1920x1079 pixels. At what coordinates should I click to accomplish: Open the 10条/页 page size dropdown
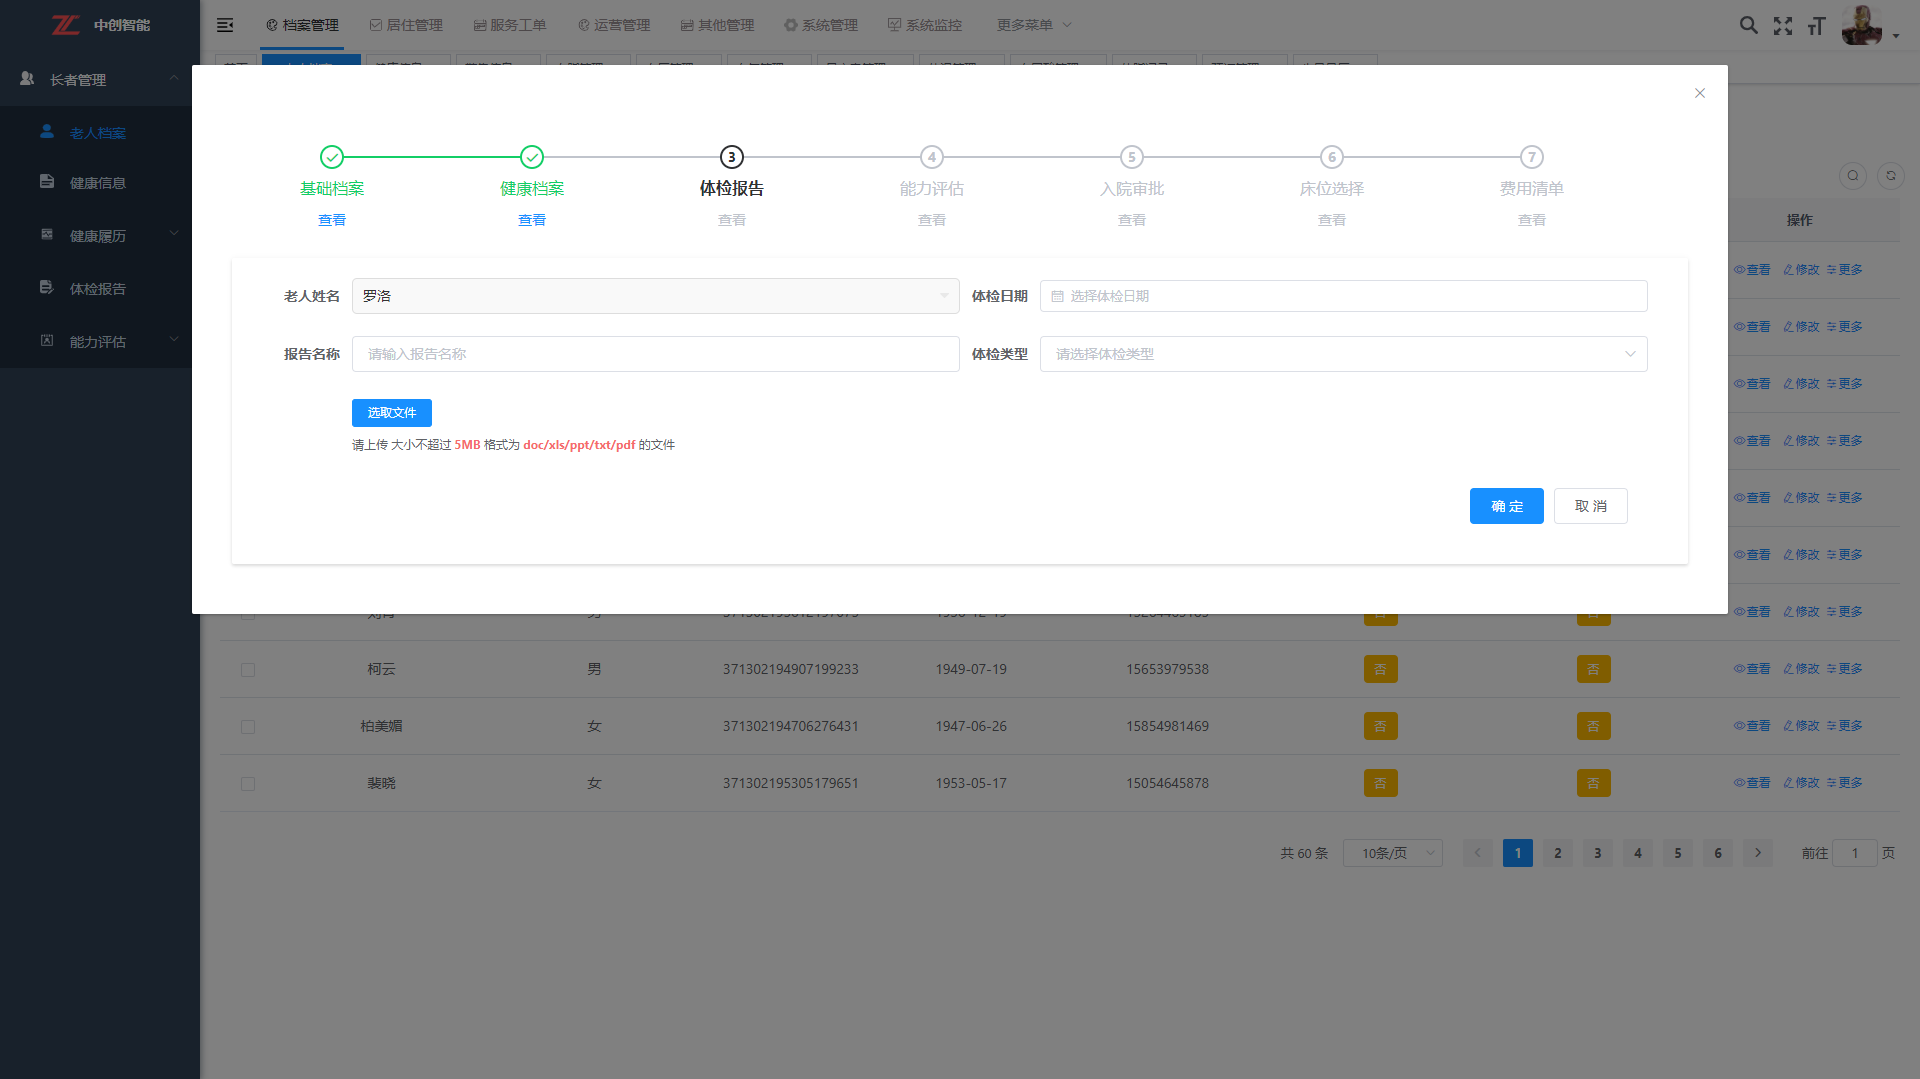tap(1392, 853)
